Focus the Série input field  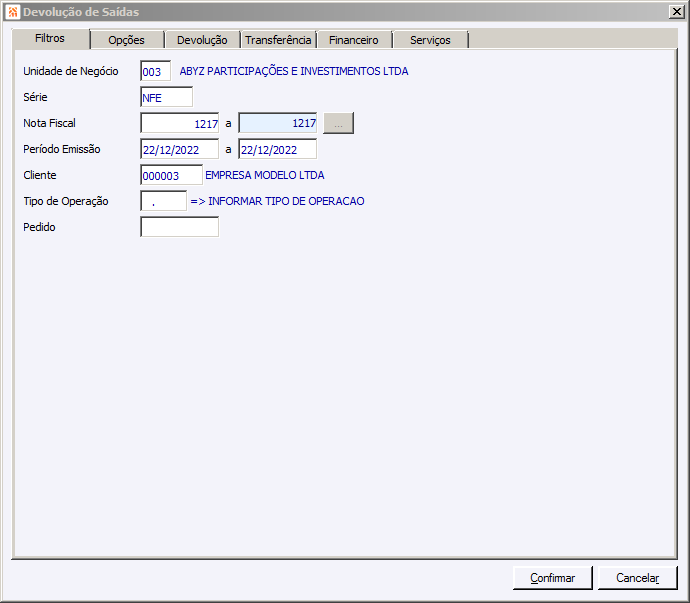[167, 97]
